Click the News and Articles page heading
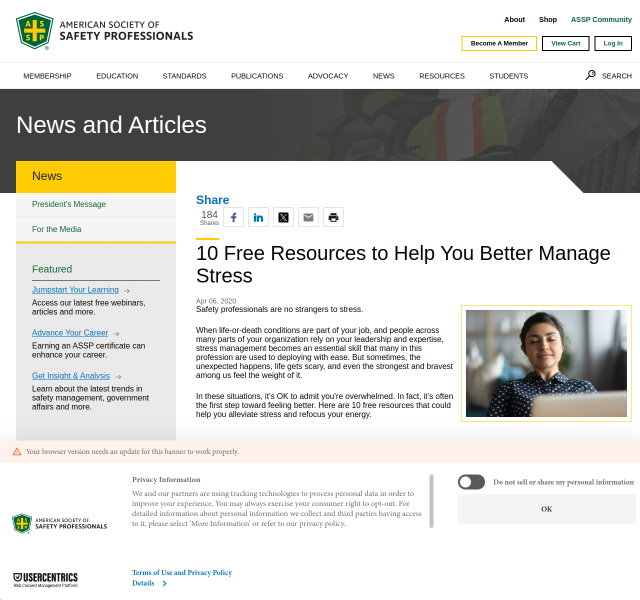 [x=111, y=124]
